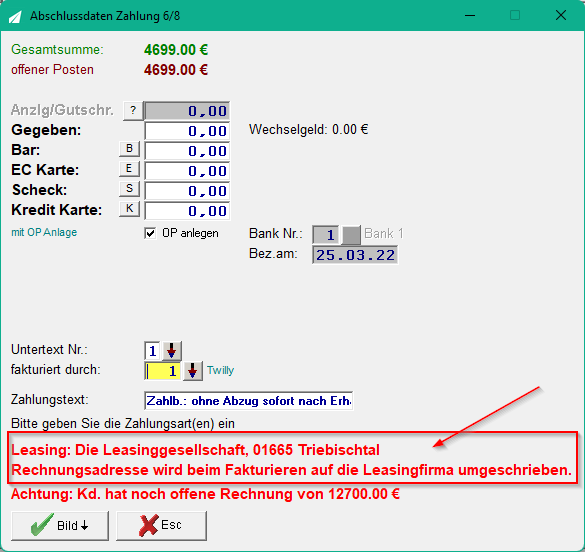585x552 pixels.
Task: Open the fakturiert durch dropdown arrow
Action: (x=193, y=371)
